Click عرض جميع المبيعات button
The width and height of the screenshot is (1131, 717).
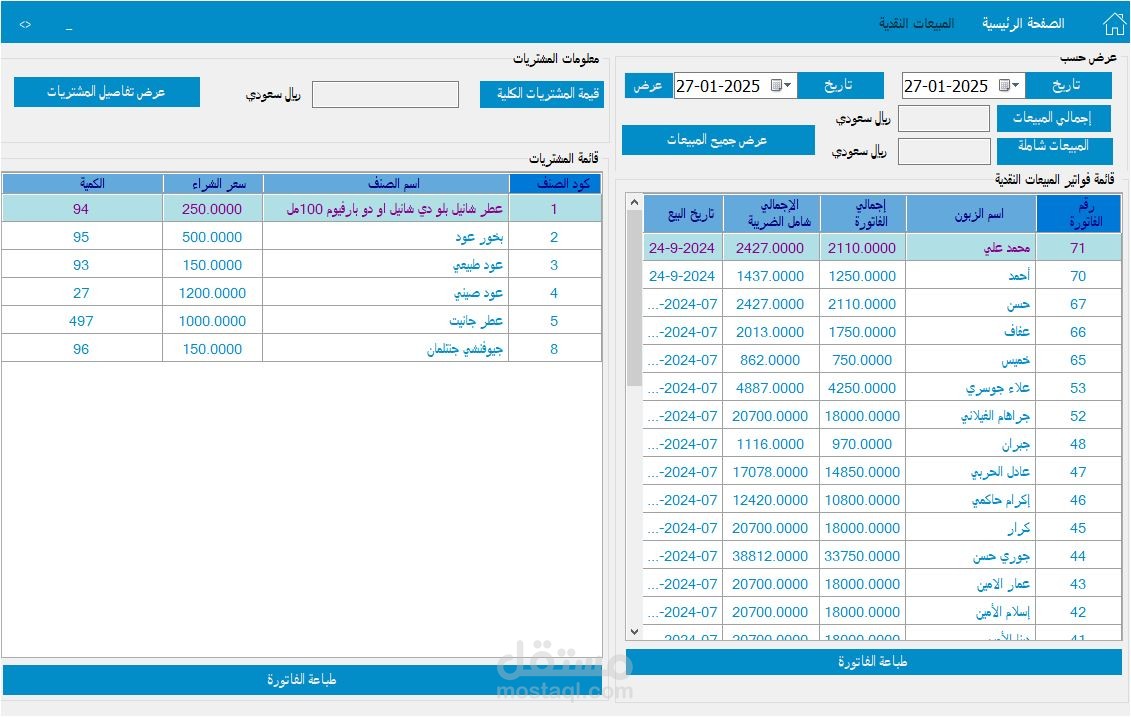pyautogui.click(x=718, y=140)
